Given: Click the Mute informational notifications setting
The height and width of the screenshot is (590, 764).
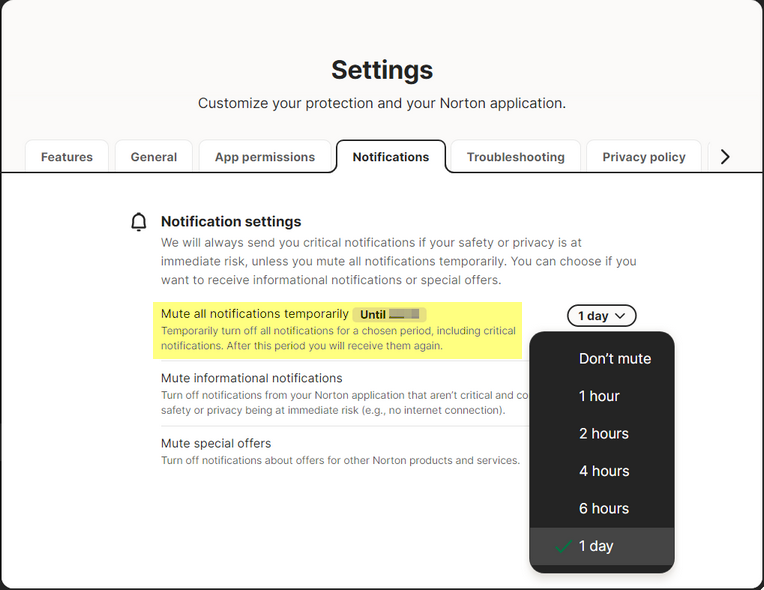Looking at the screenshot, I should click(252, 378).
